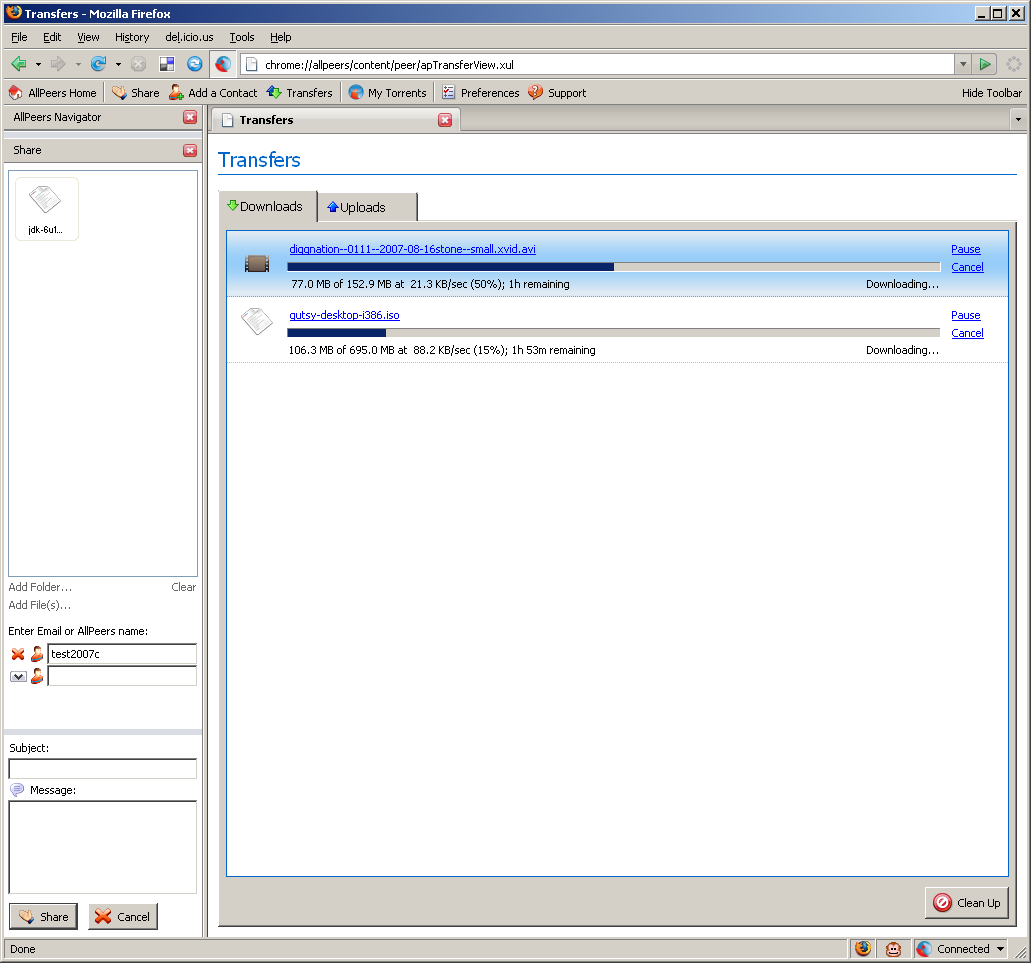Click the Cancel button in Share panel
This screenshot has width=1031, height=963.
point(123,916)
